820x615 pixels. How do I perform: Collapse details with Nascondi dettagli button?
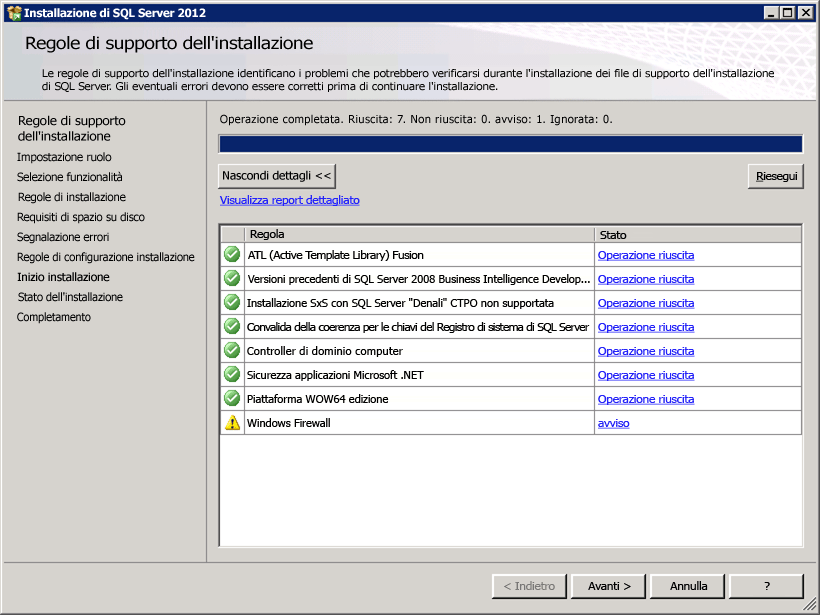tap(277, 175)
